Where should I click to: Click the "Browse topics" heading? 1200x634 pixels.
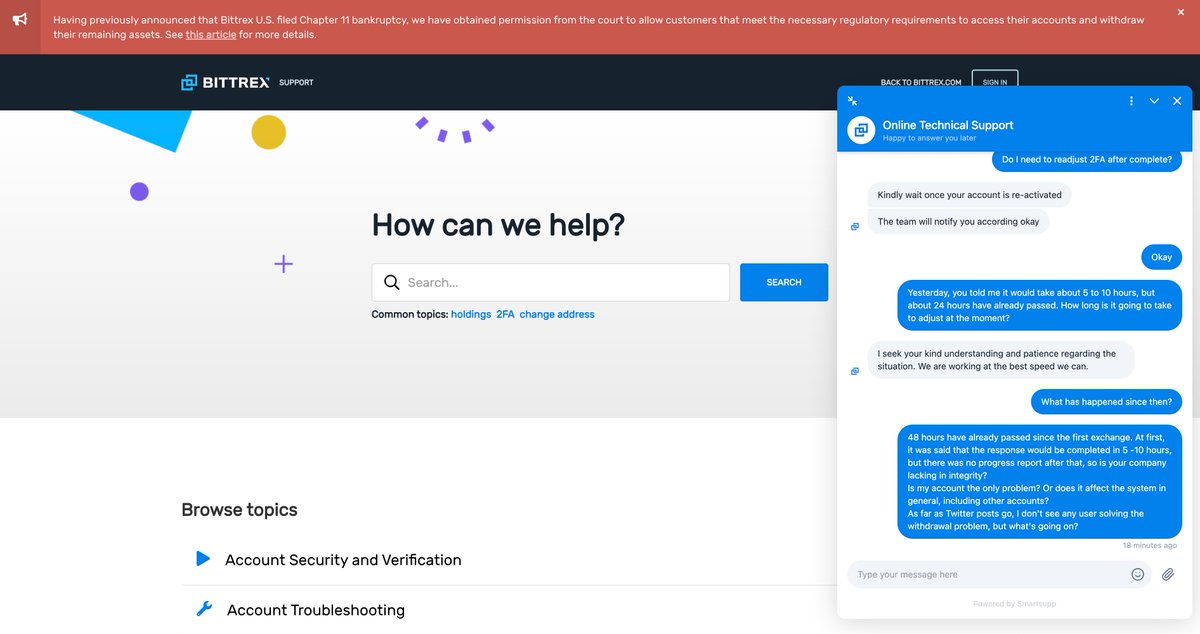pyautogui.click(x=239, y=510)
